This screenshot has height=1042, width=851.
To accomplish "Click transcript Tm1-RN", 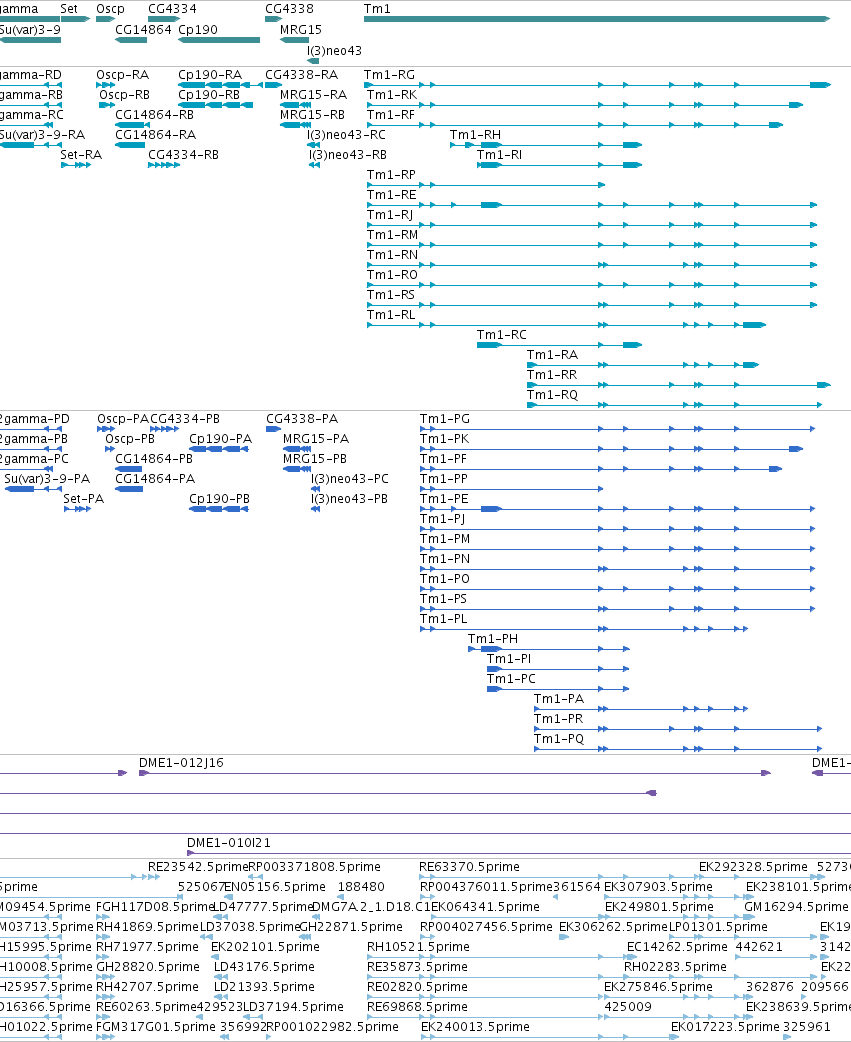I will 591,264.
